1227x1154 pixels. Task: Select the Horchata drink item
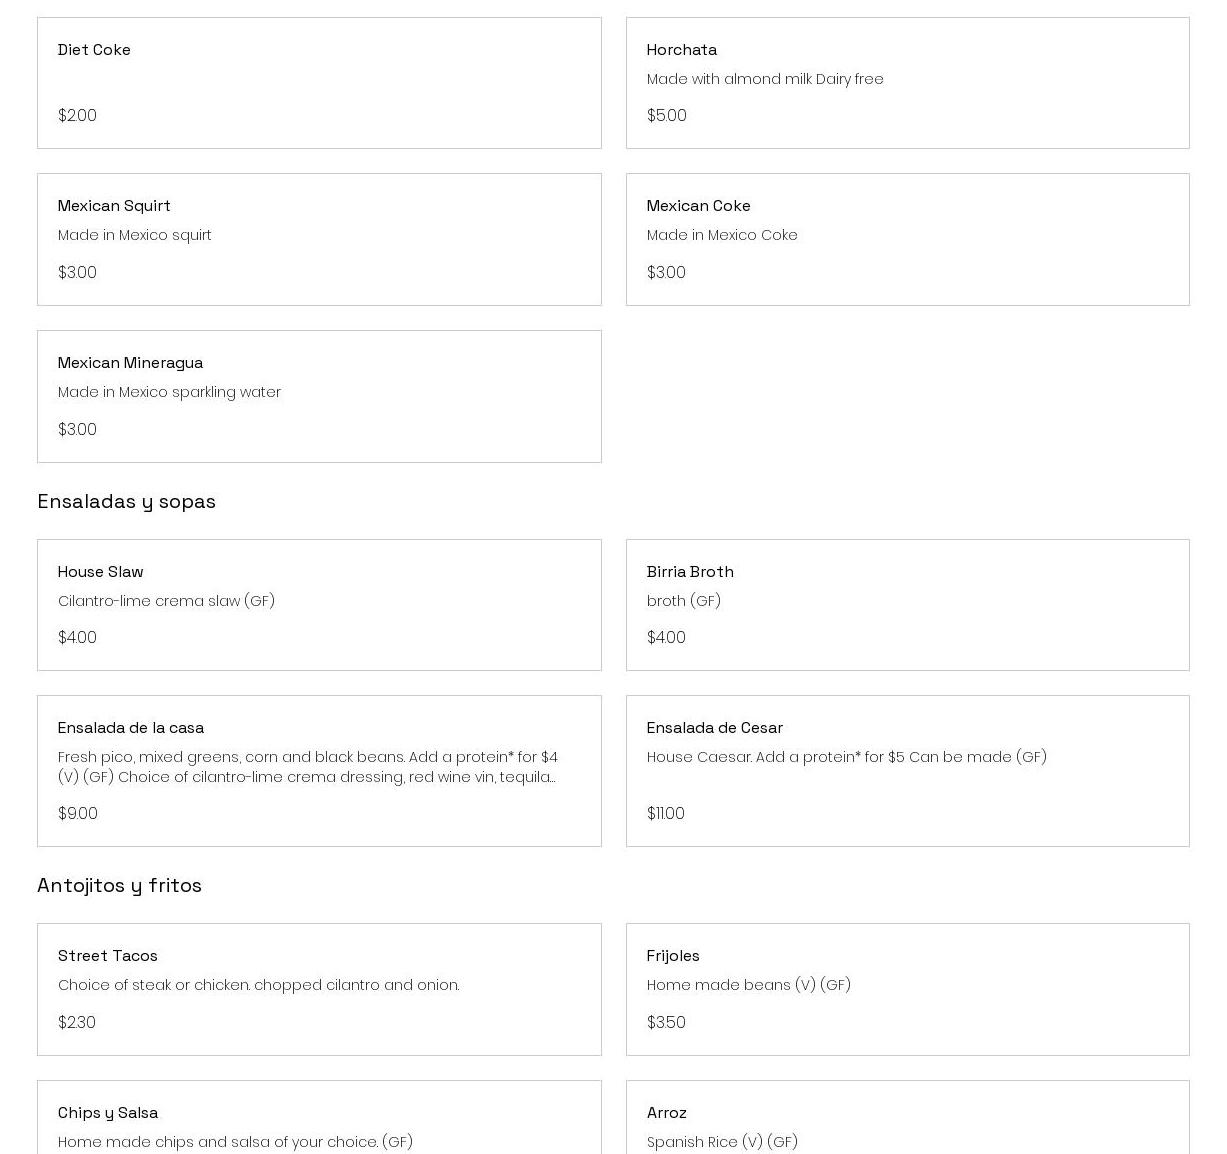(907, 83)
